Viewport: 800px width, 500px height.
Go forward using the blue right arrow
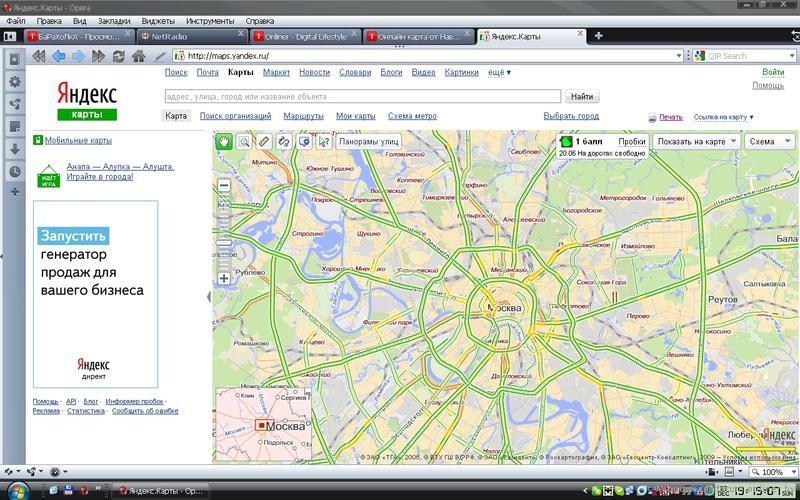point(78,56)
